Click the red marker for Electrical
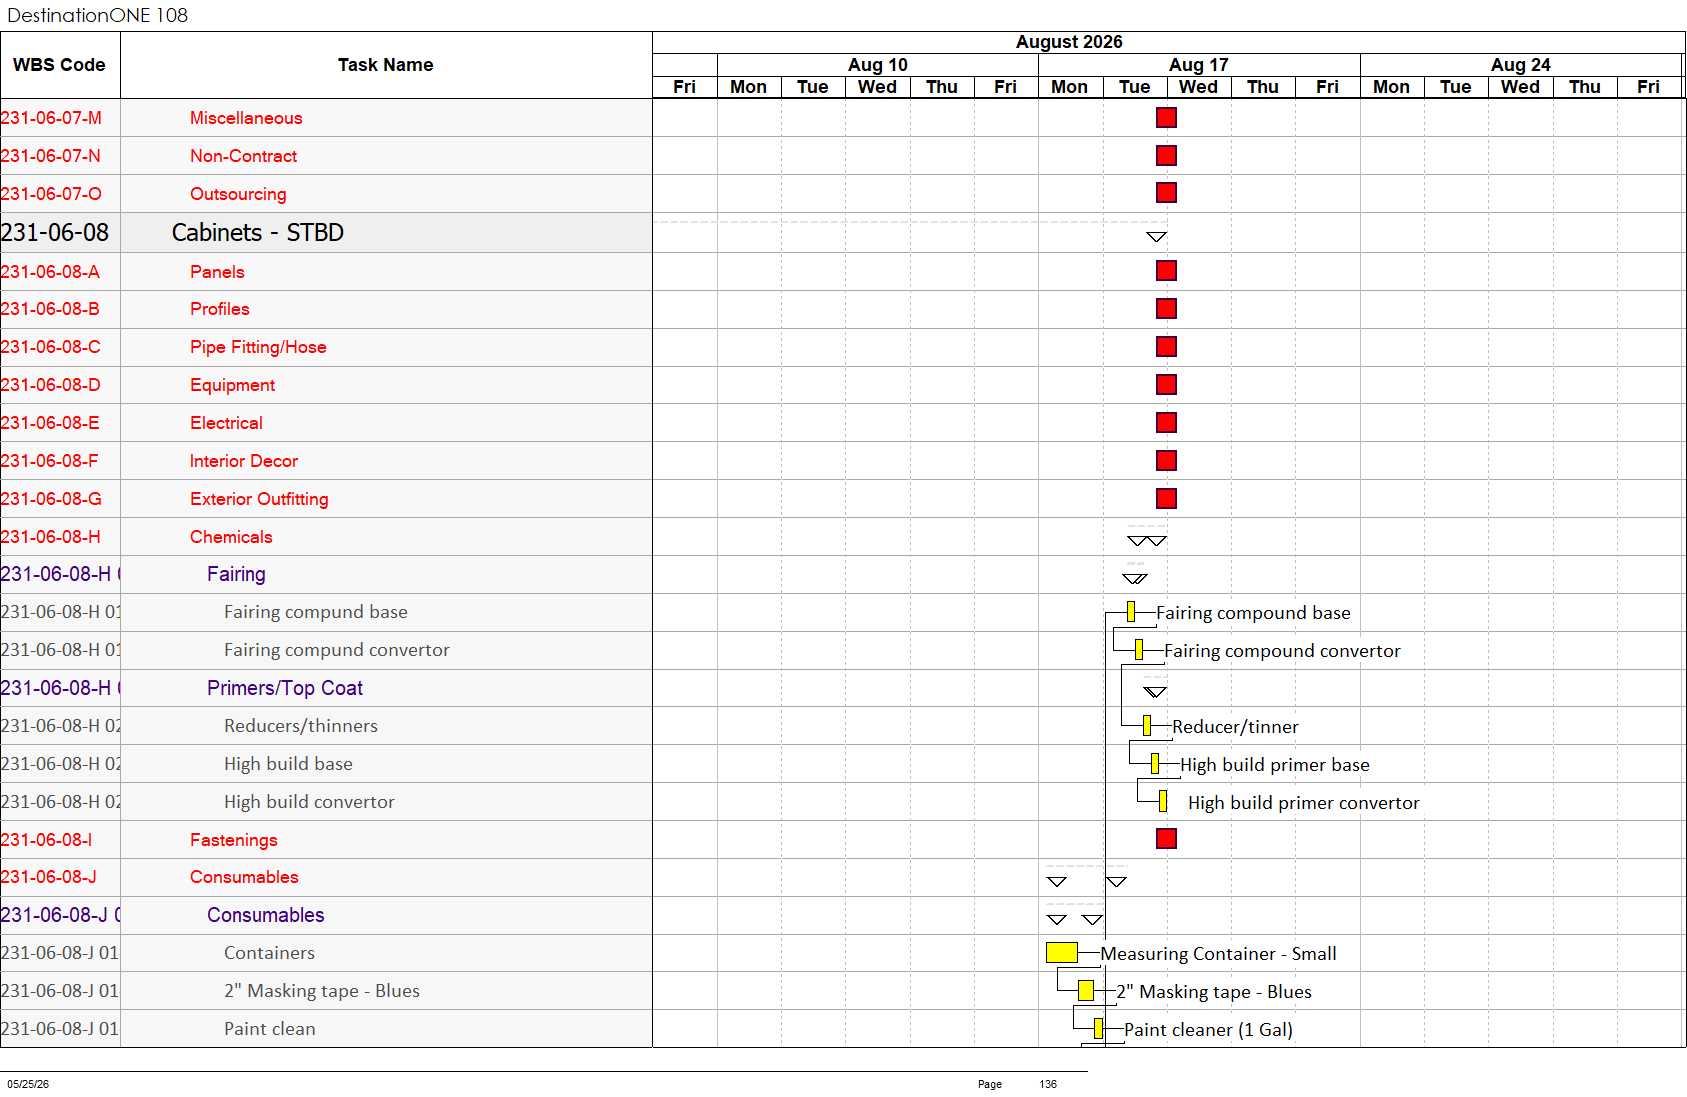Image resolution: width=1687 pixels, height=1097 pixels. coord(1166,423)
